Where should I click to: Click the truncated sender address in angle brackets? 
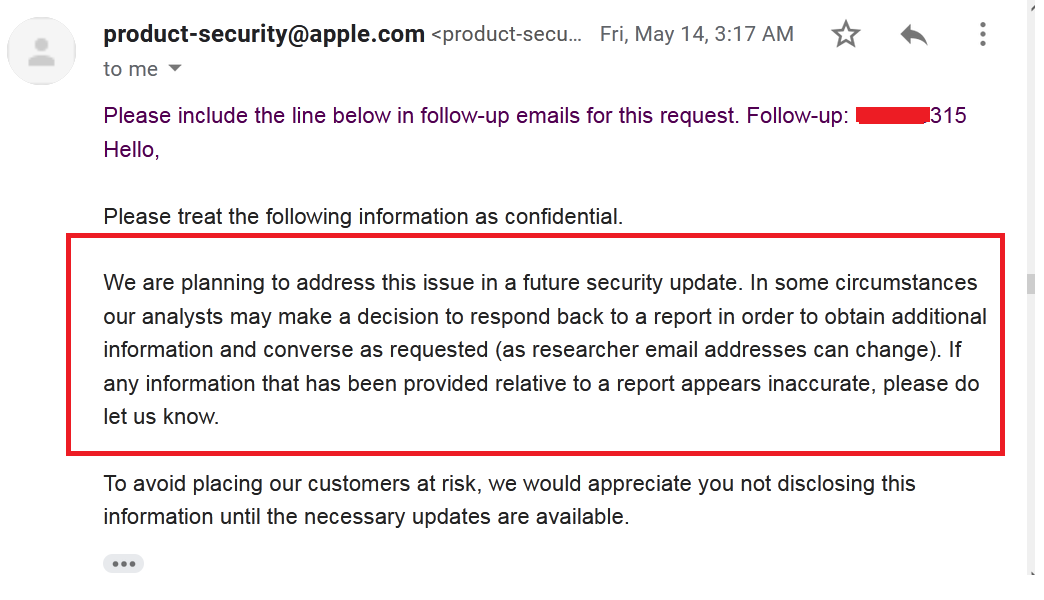(506, 35)
